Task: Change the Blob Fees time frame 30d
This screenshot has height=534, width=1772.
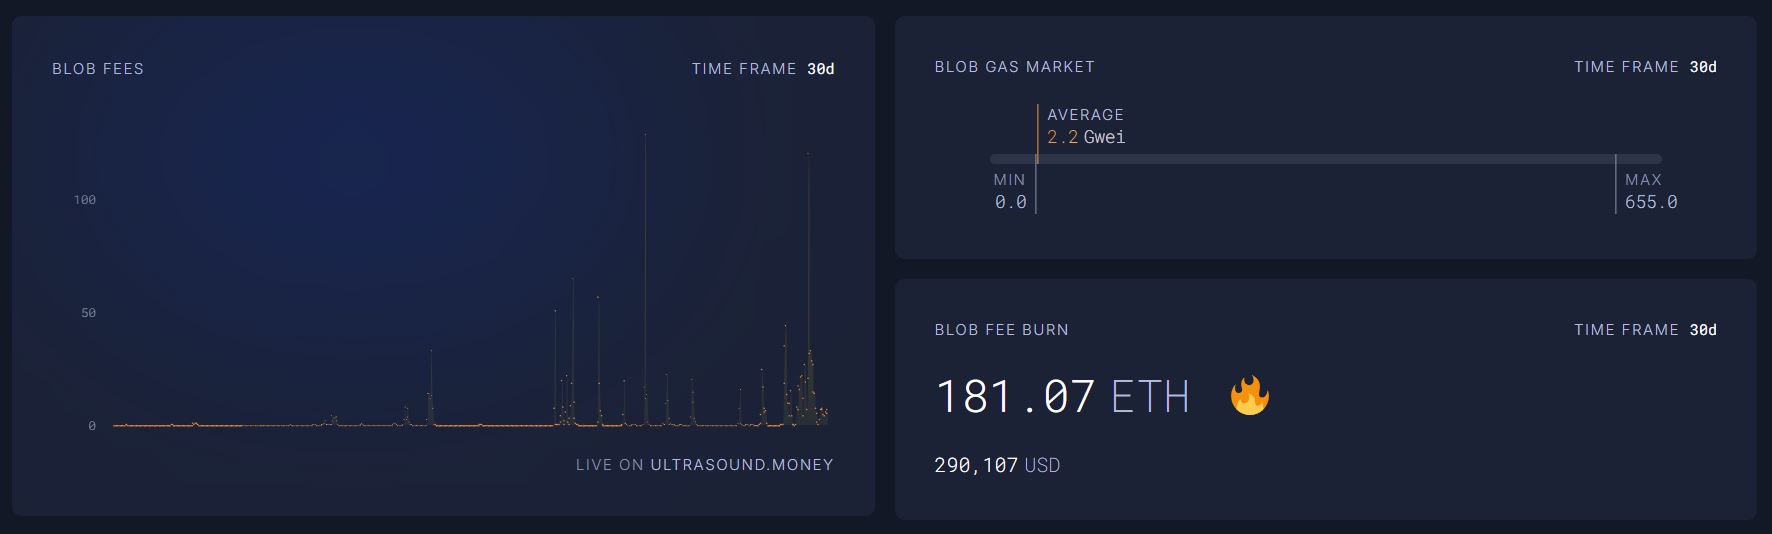Action: 820,69
